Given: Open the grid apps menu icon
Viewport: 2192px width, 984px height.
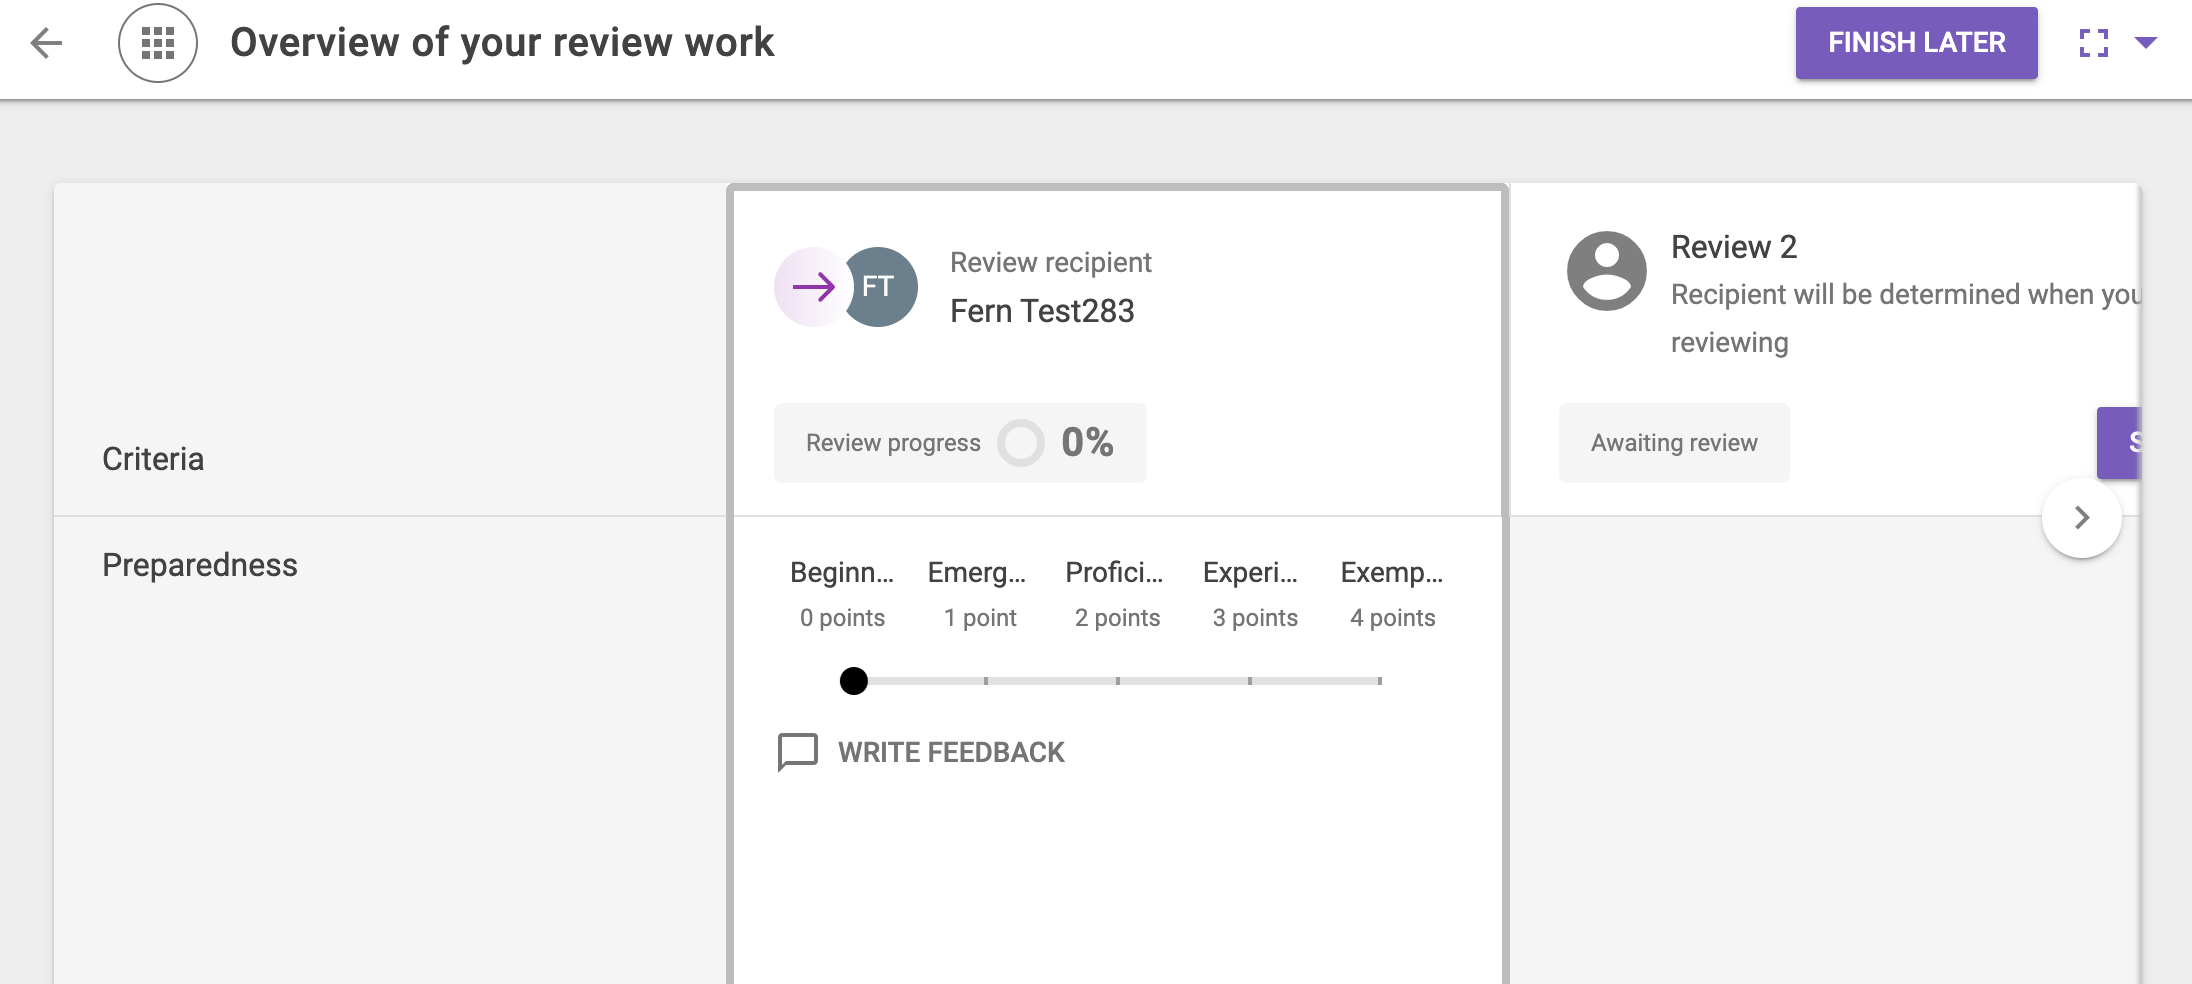Looking at the screenshot, I should [158, 43].
